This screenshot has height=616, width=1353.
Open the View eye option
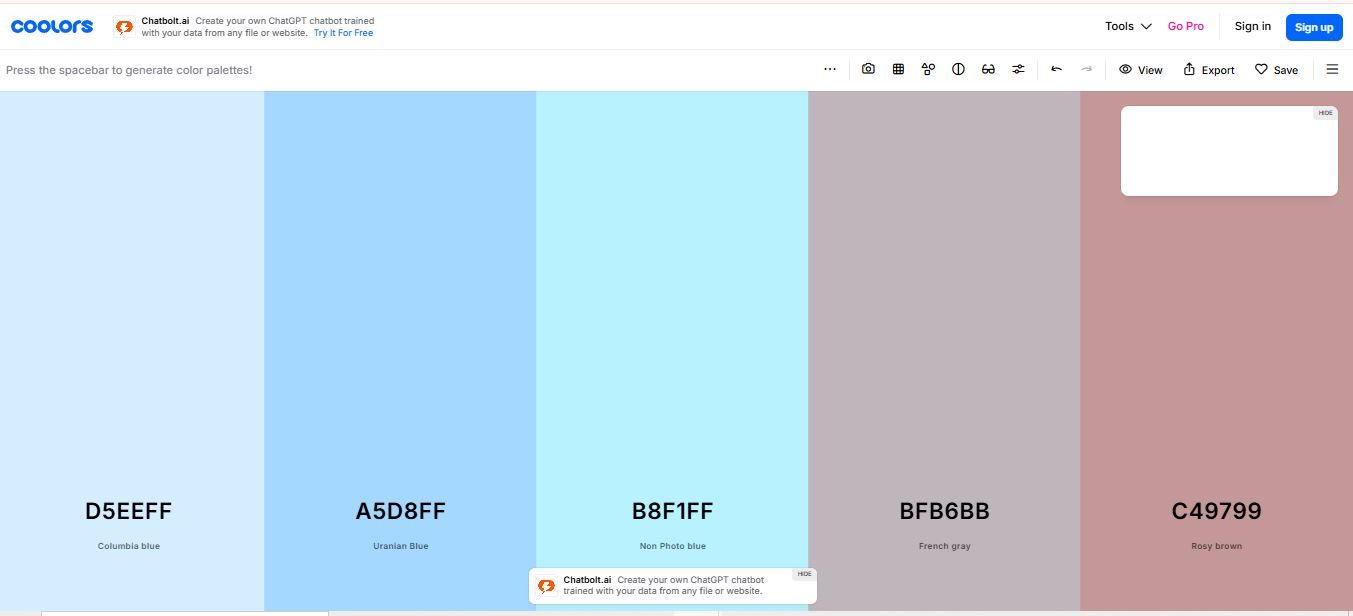(1141, 70)
